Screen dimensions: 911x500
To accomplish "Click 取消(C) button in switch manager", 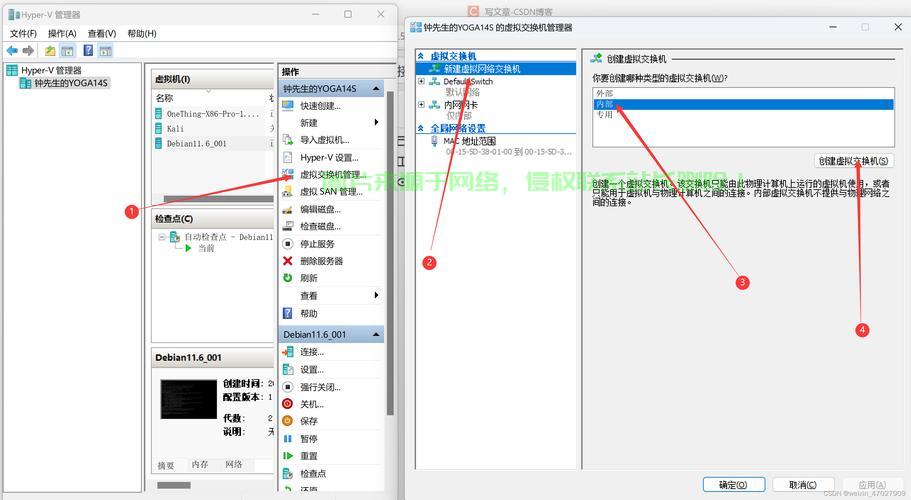I will 803,485.
